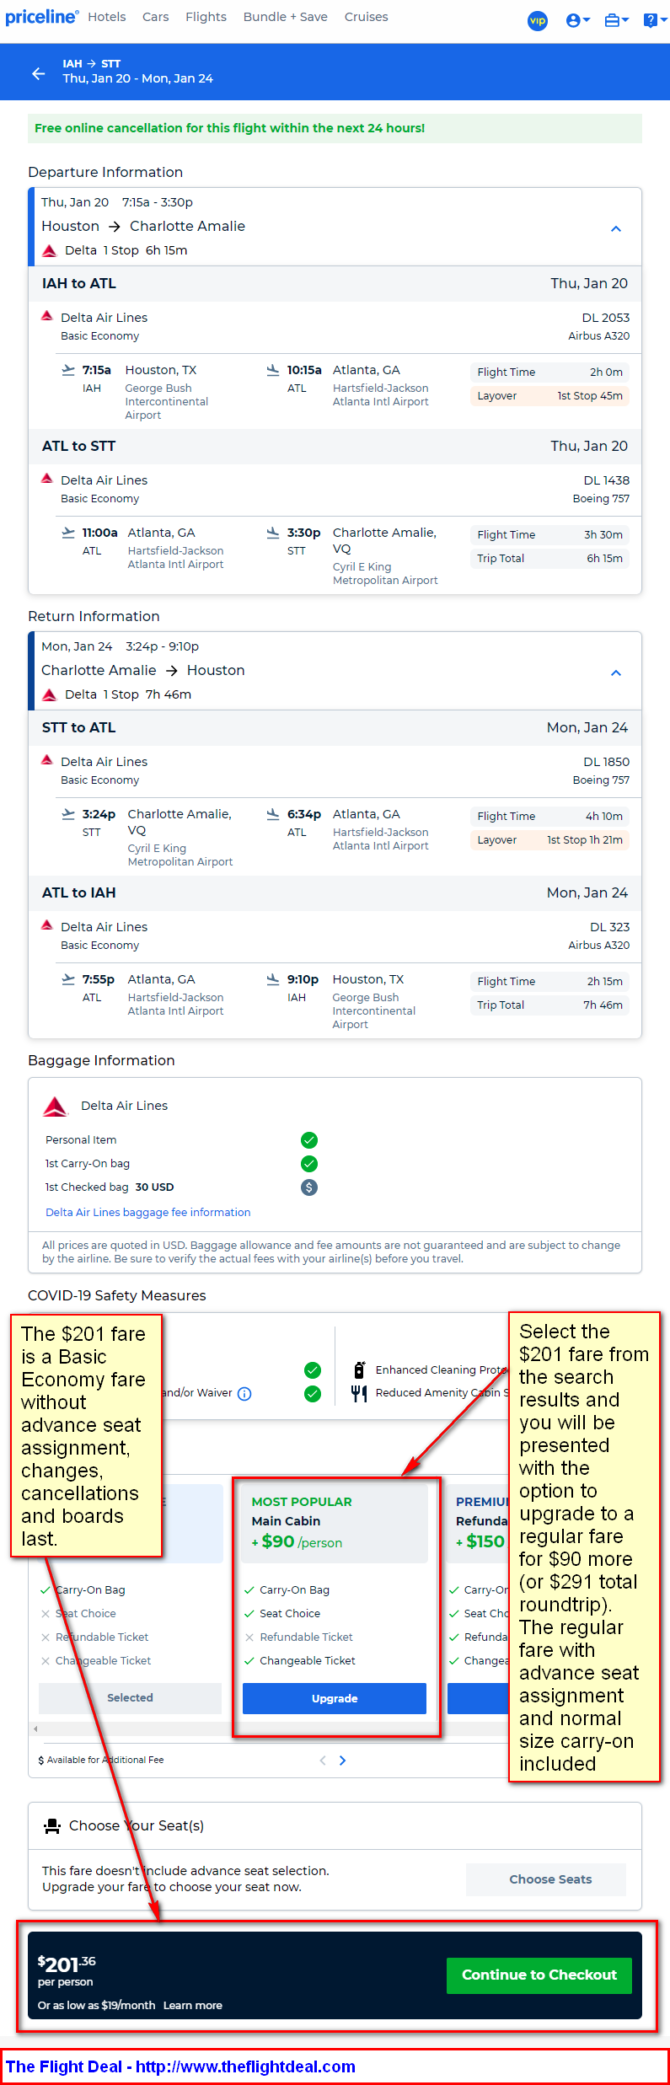Screen dimensions: 670x2085
Task: Collapse the Houston to Charlotte Amalie departure details
Action: click(616, 229)
